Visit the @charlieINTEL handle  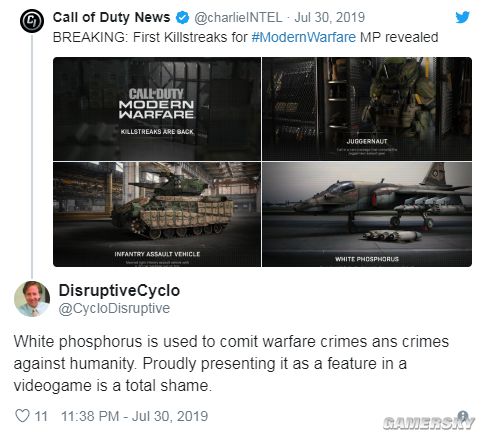(x=238, y=18)
